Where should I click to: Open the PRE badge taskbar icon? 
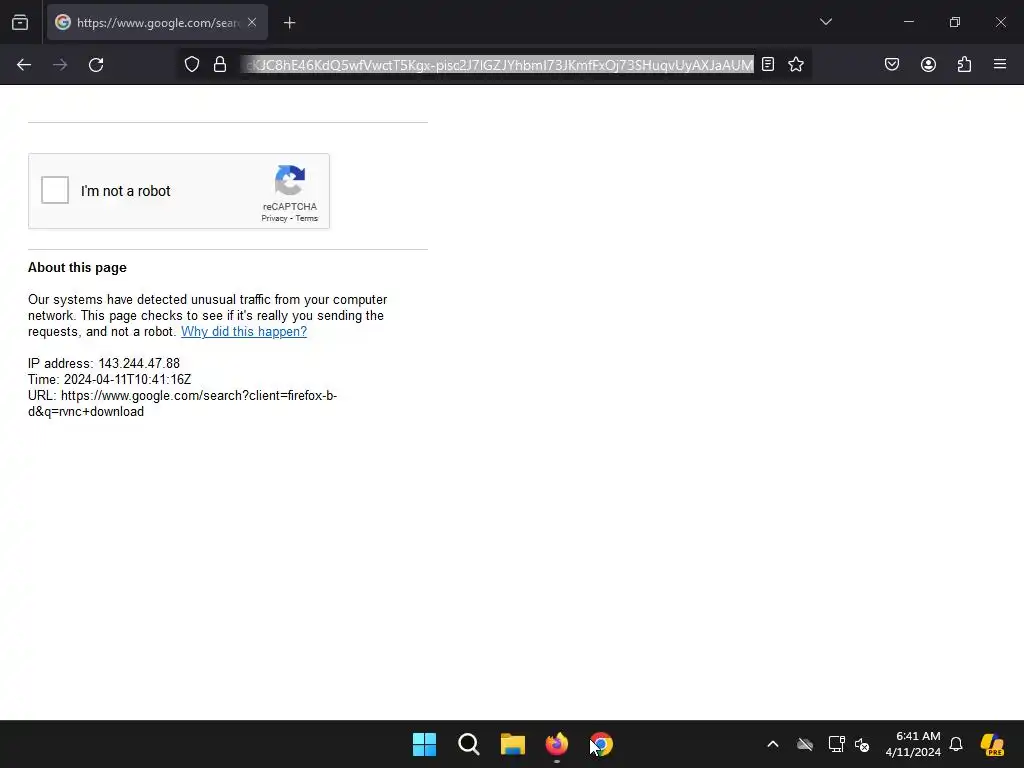992,744
